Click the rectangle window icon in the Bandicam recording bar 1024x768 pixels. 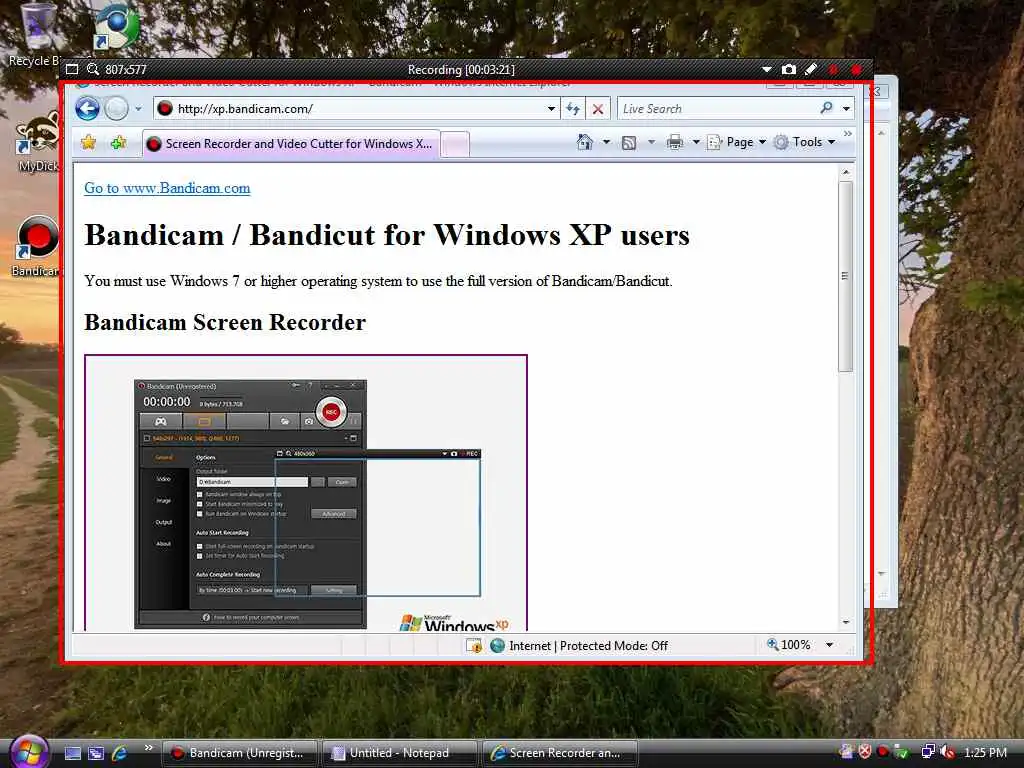pyautogui.click(x=72, y=69)
